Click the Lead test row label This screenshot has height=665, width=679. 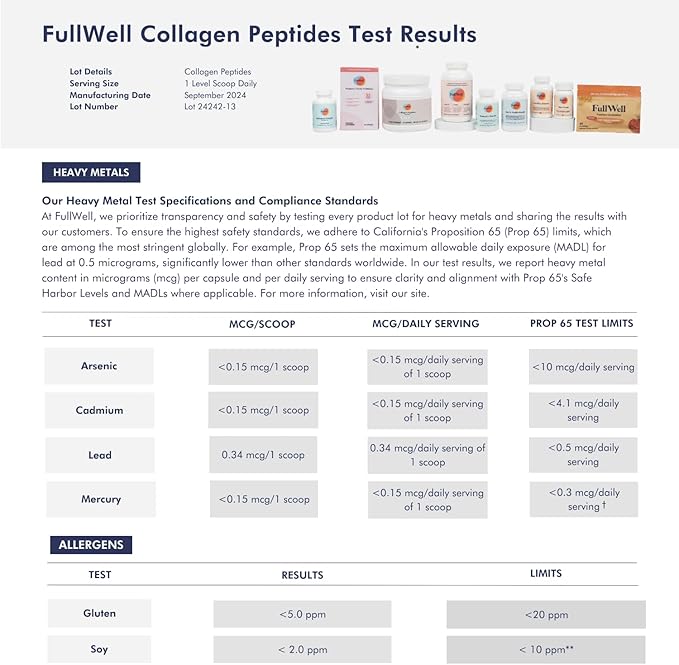99,455
